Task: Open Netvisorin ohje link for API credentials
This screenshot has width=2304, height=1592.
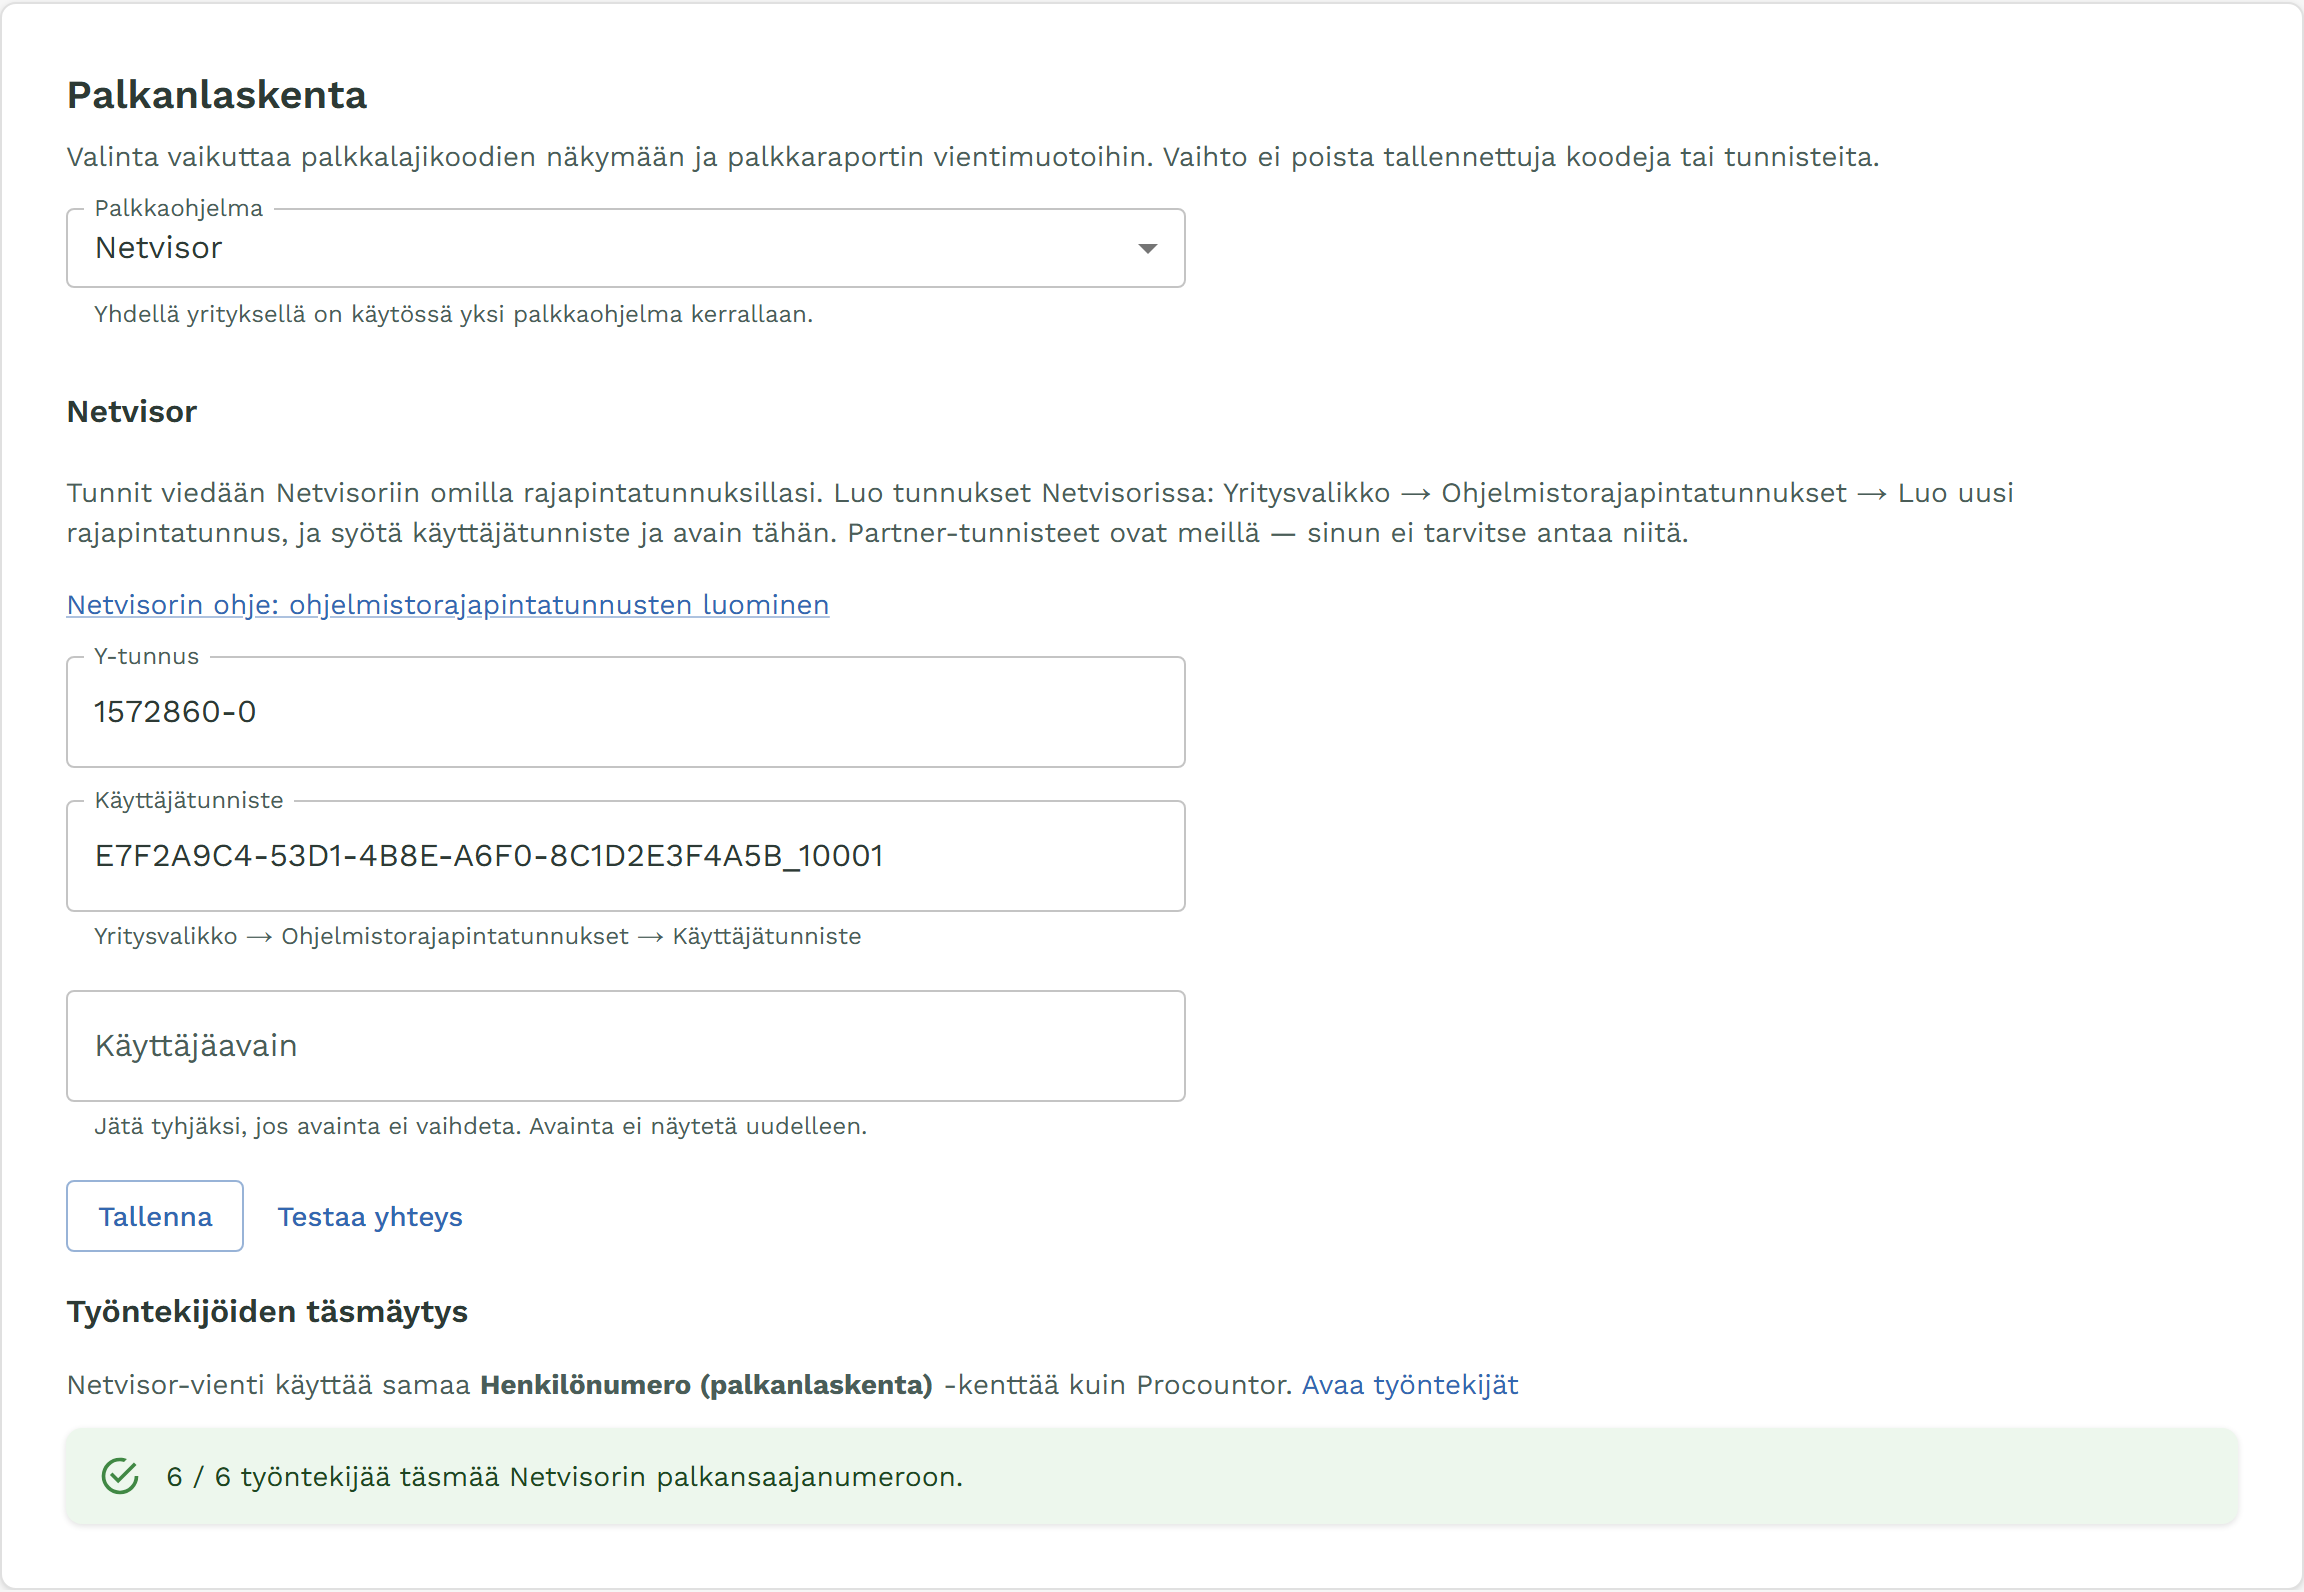Action: [448, 605]
